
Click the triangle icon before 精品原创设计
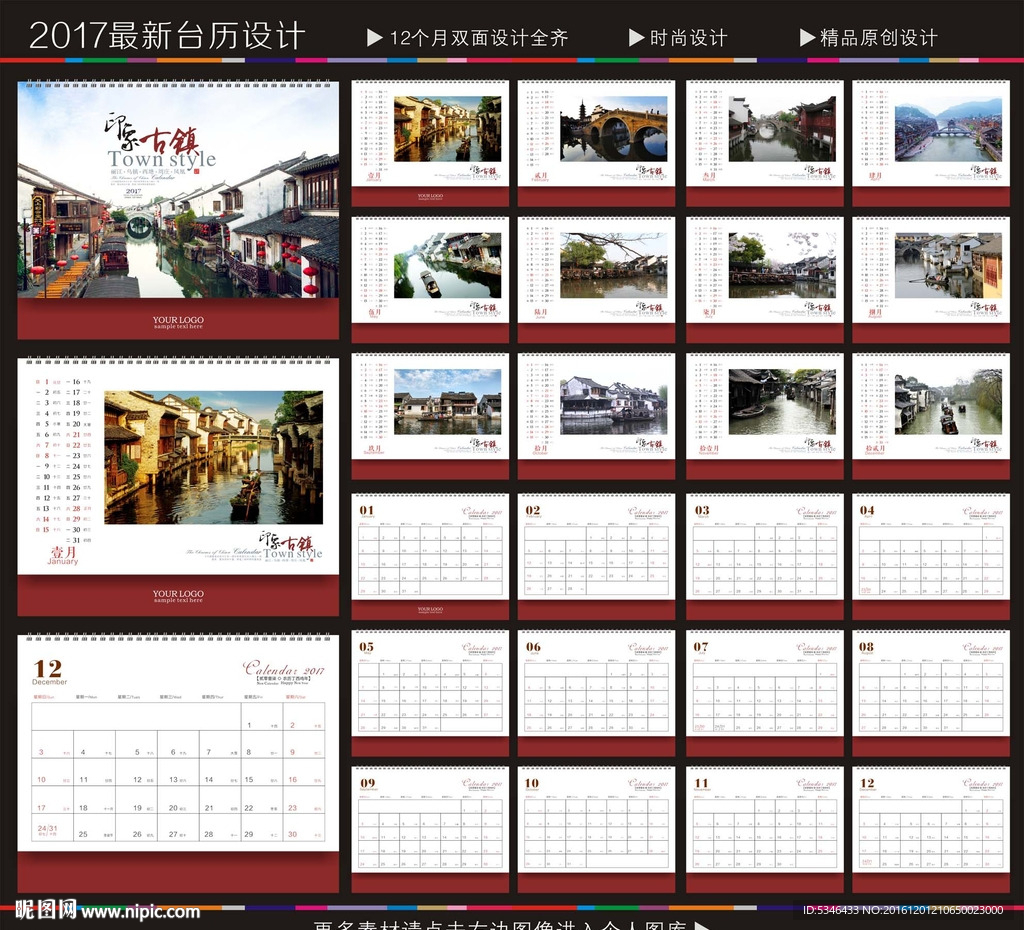click(x=807, y=38)
